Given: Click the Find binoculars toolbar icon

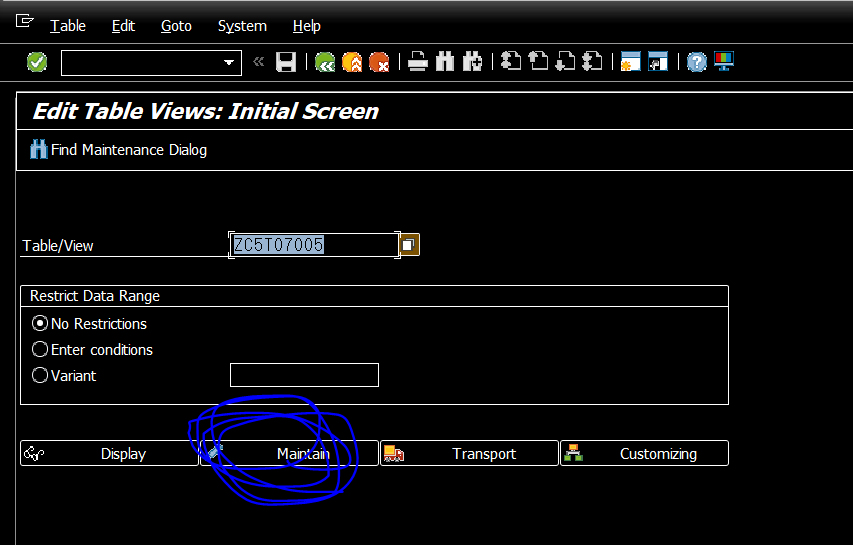Looking at the screenshot, I should [x=445, y=61].
